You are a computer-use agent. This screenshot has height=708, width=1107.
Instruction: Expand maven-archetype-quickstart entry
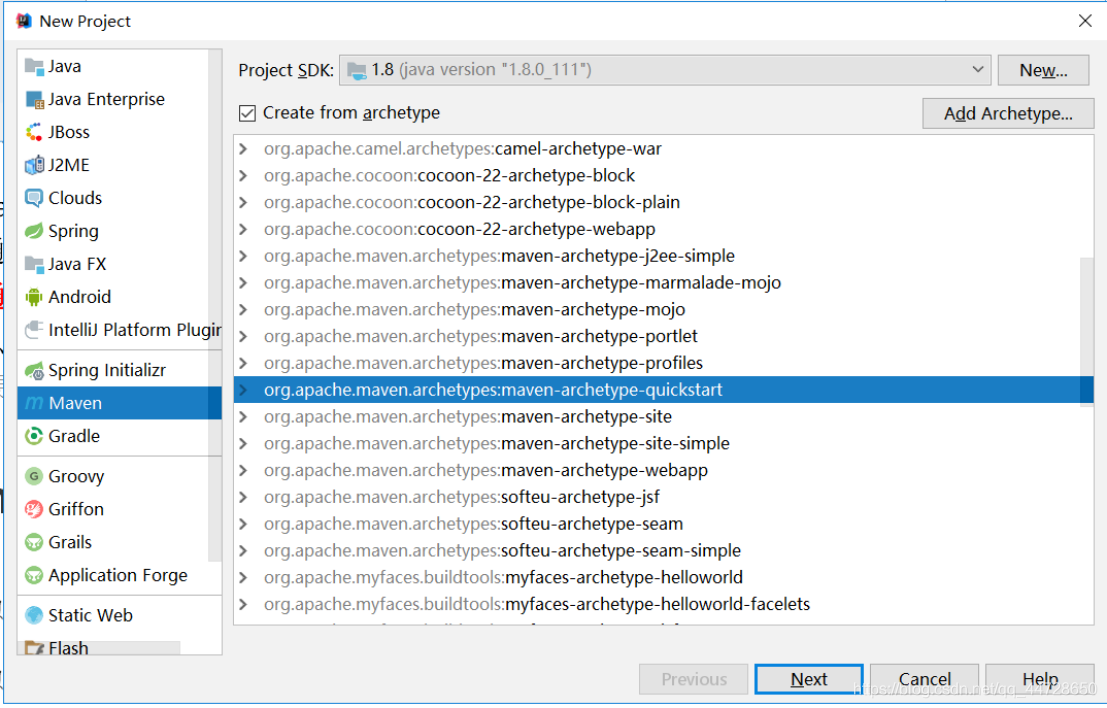pyautogui.click(x=244, y=390)
